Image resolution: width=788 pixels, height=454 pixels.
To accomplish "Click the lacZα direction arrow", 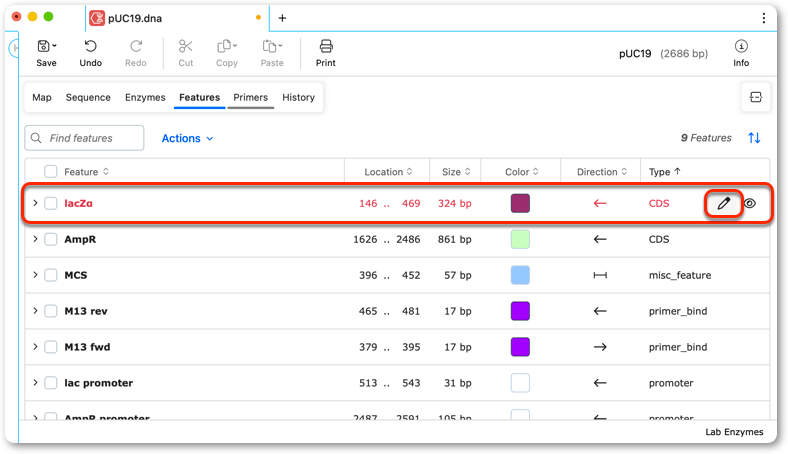I will pyautogui.click(x=600, y=203).
